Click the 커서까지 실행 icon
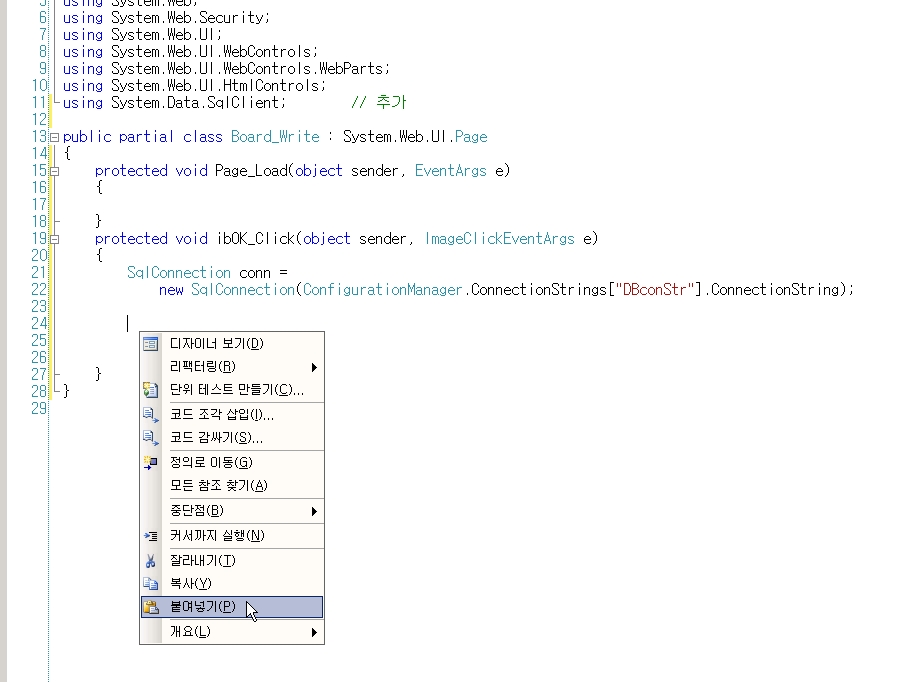Viewport: 904px width, 682px height. [x=150, y=536]
